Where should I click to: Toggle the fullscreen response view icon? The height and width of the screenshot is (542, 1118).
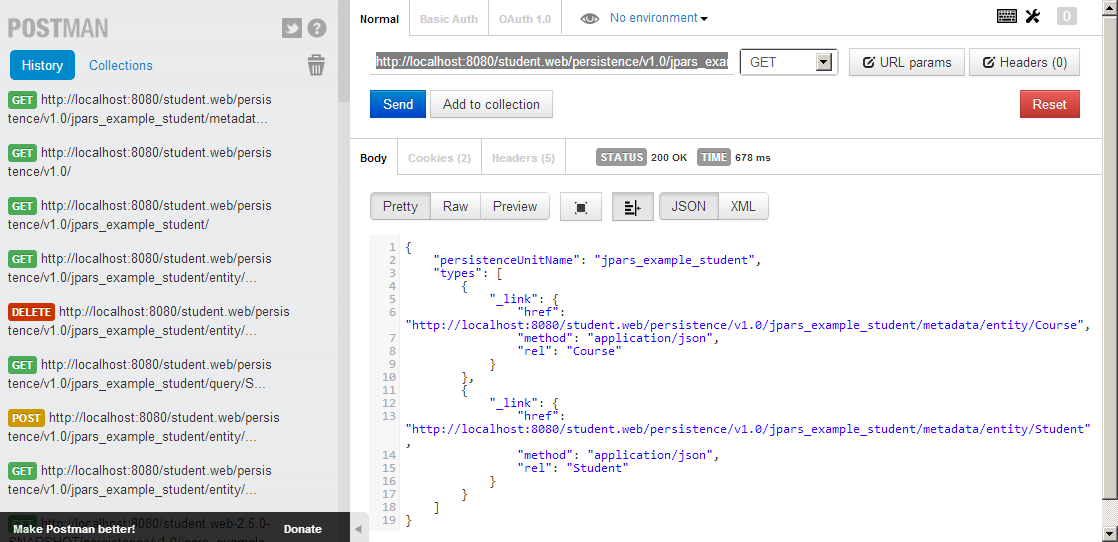(x=581, y=207)
